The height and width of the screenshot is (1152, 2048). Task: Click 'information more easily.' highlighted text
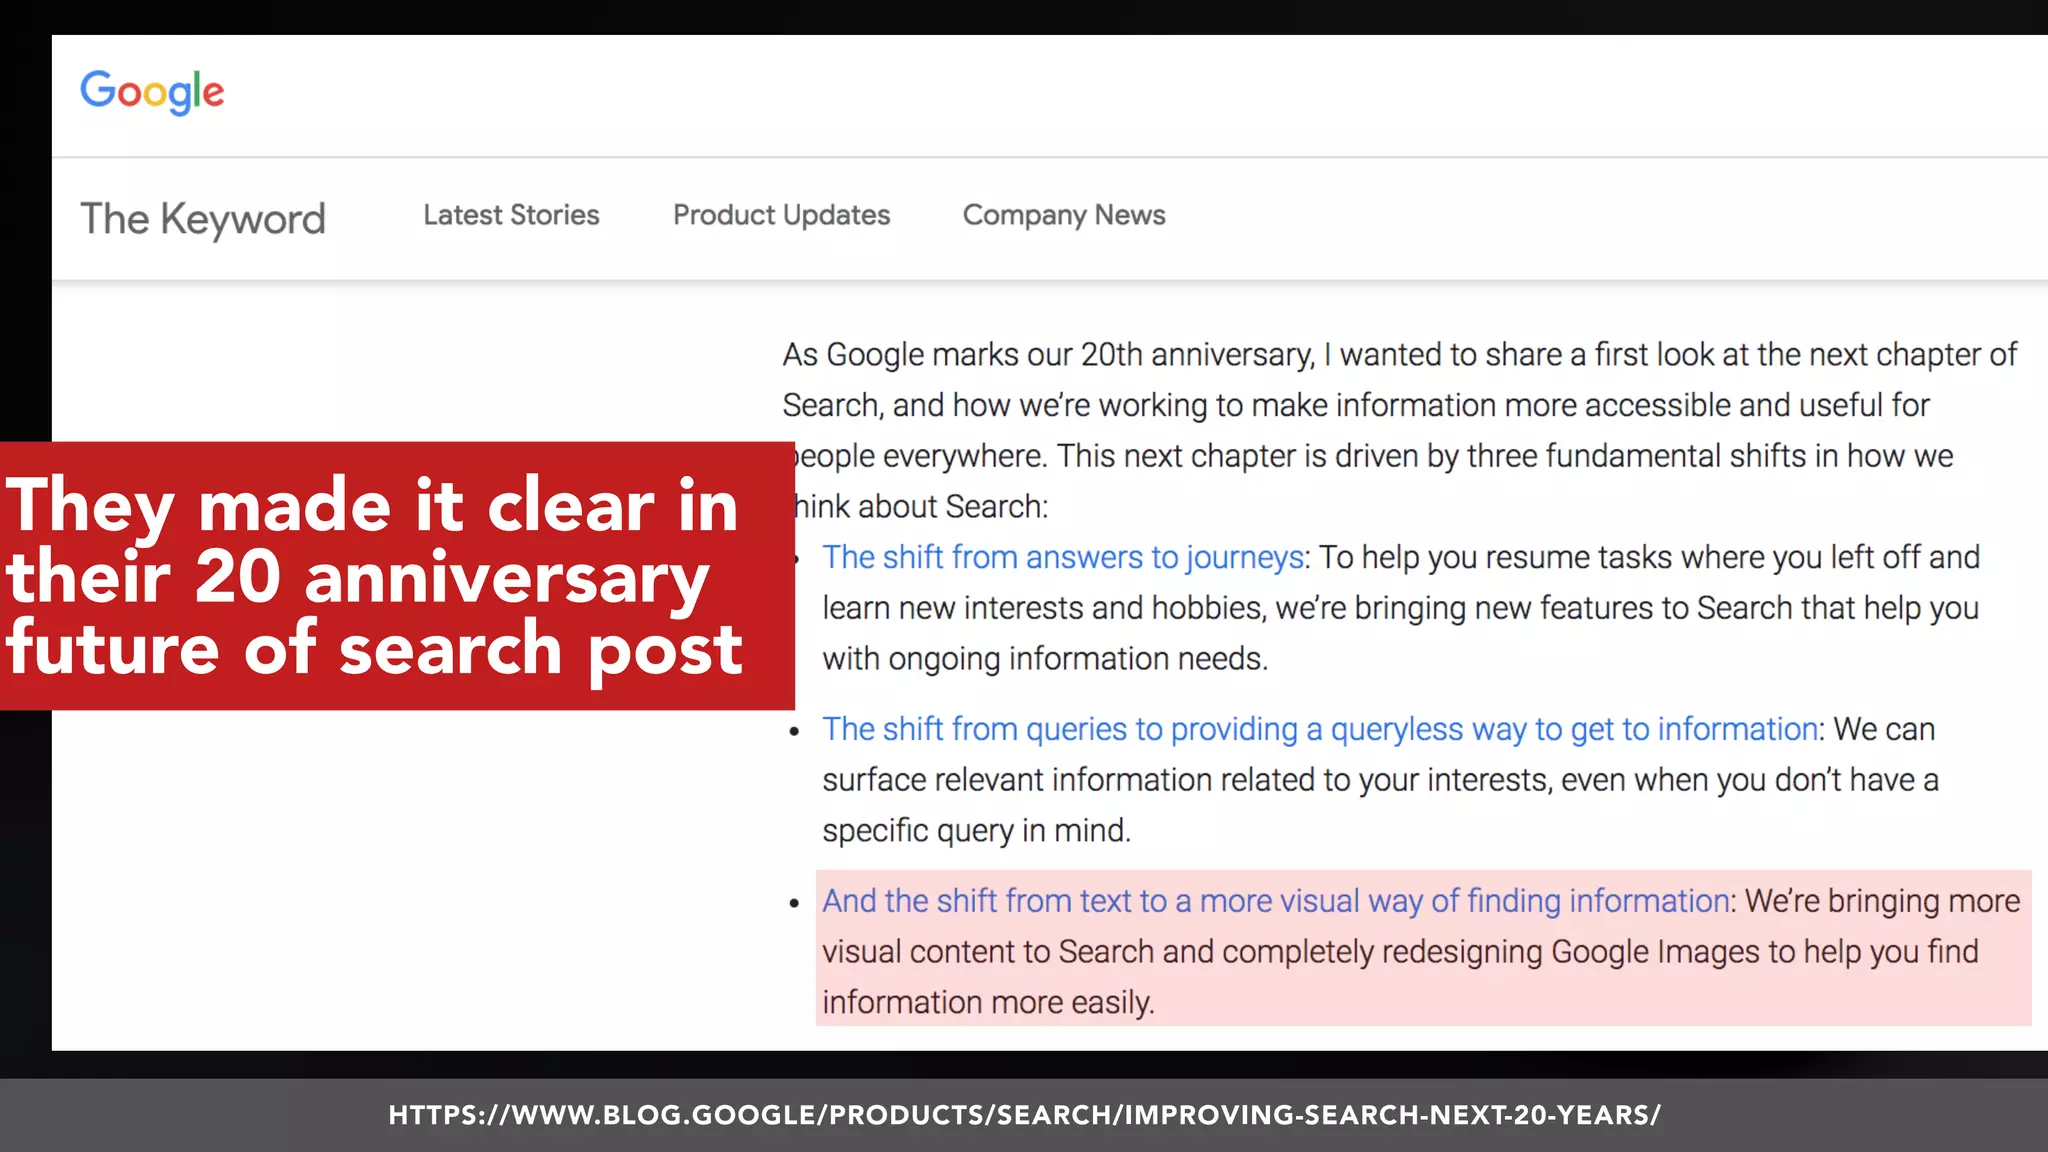pos(988,1003)
